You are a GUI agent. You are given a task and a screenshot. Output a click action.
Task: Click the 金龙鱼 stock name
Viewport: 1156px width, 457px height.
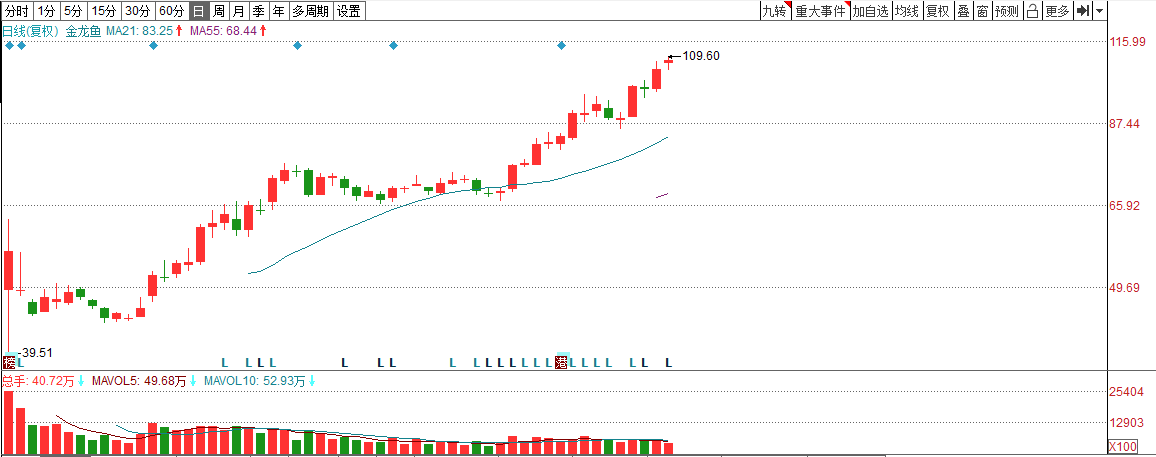coord(83,31)
